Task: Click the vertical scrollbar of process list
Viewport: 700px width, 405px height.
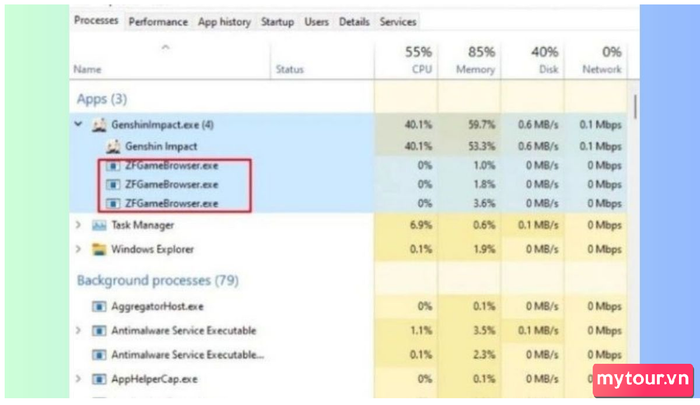Action: click(x=636, y=105)
